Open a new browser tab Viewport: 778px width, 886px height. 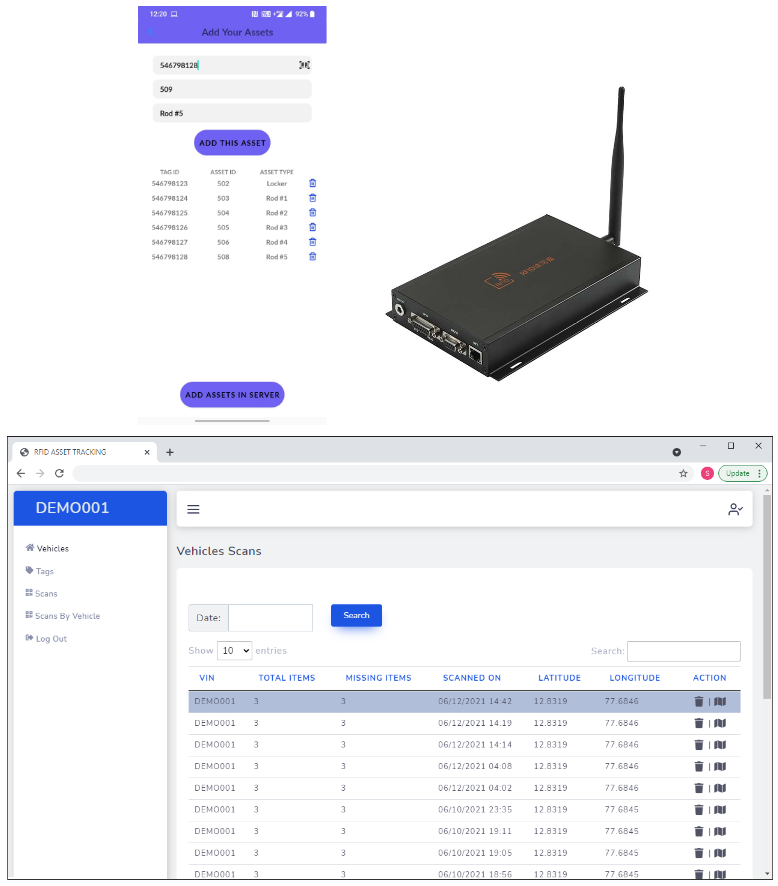(x=170, y=452)
